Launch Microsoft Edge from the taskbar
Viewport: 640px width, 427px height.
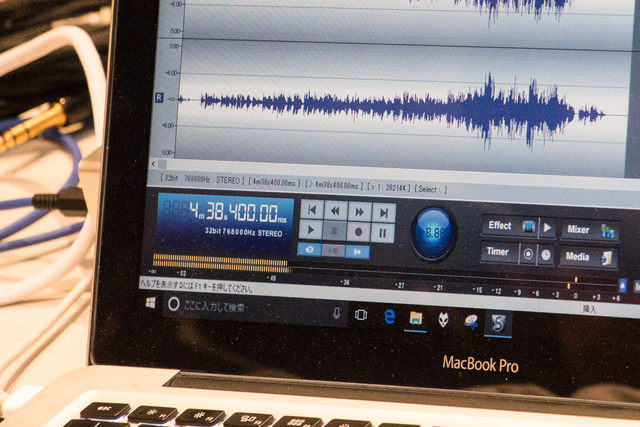pyautogui.click(x=389, y=317)
